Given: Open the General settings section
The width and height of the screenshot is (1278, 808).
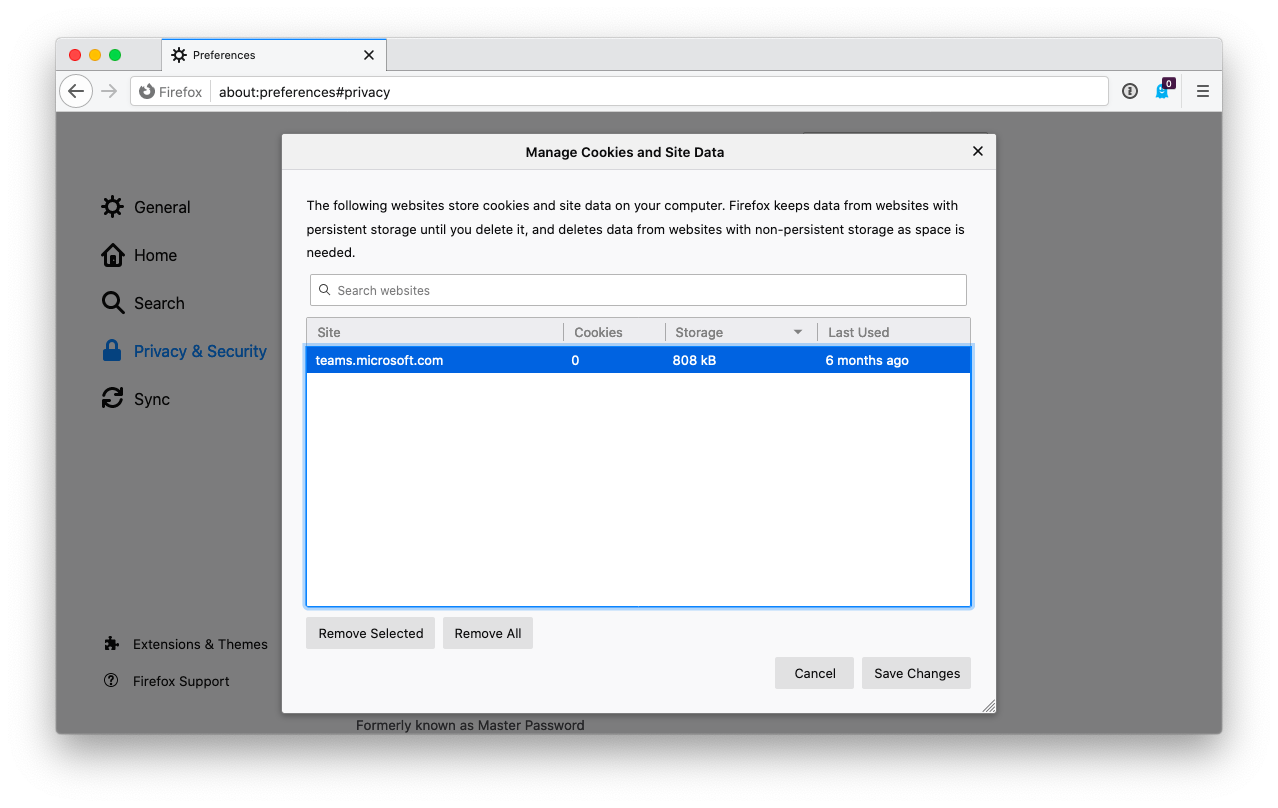Looking at the screenshot, I should [x=161, y=207].
